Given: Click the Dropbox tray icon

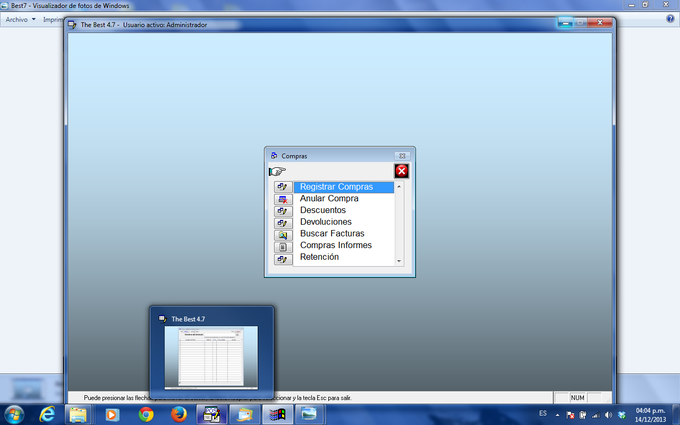Looking at the screenshot, I should 621,415.
